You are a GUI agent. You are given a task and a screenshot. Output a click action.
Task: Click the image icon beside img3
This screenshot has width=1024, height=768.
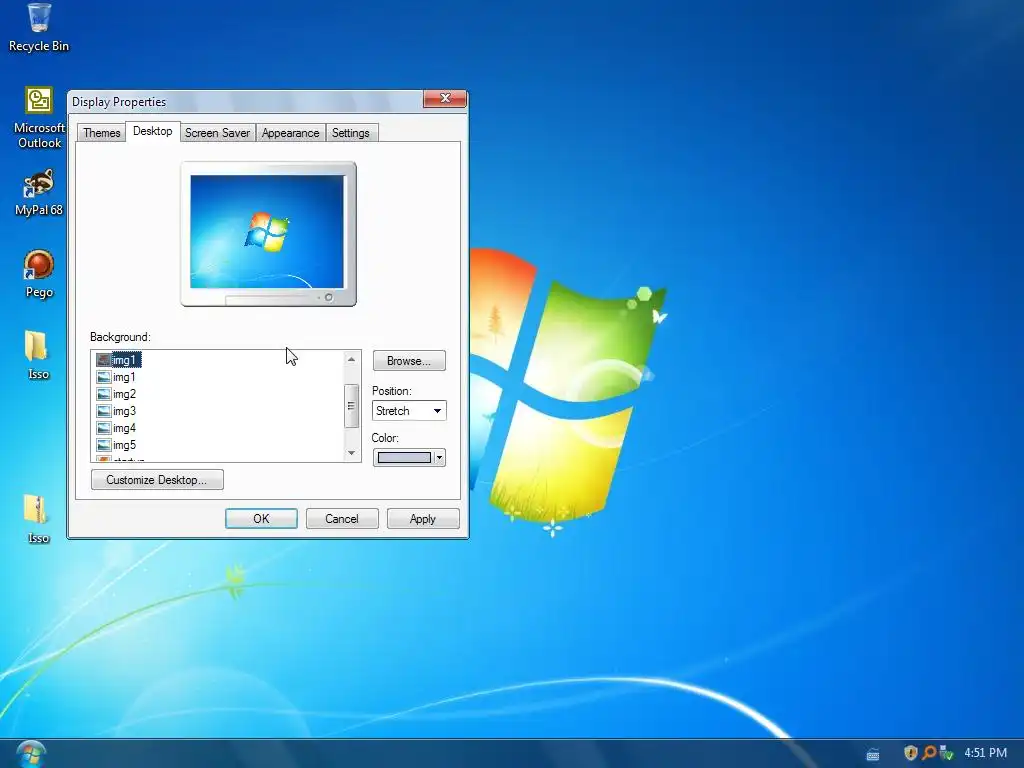tap(103, 411)
